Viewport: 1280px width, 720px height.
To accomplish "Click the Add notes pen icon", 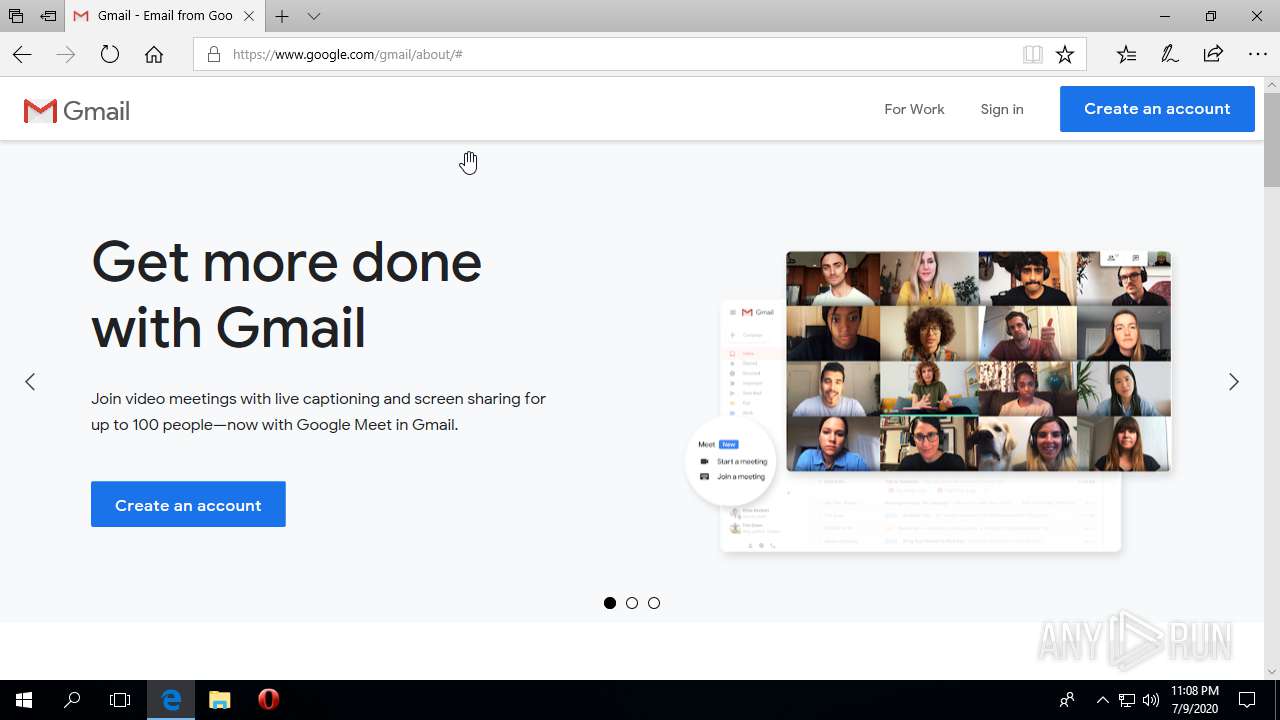I will [1170, 55].
